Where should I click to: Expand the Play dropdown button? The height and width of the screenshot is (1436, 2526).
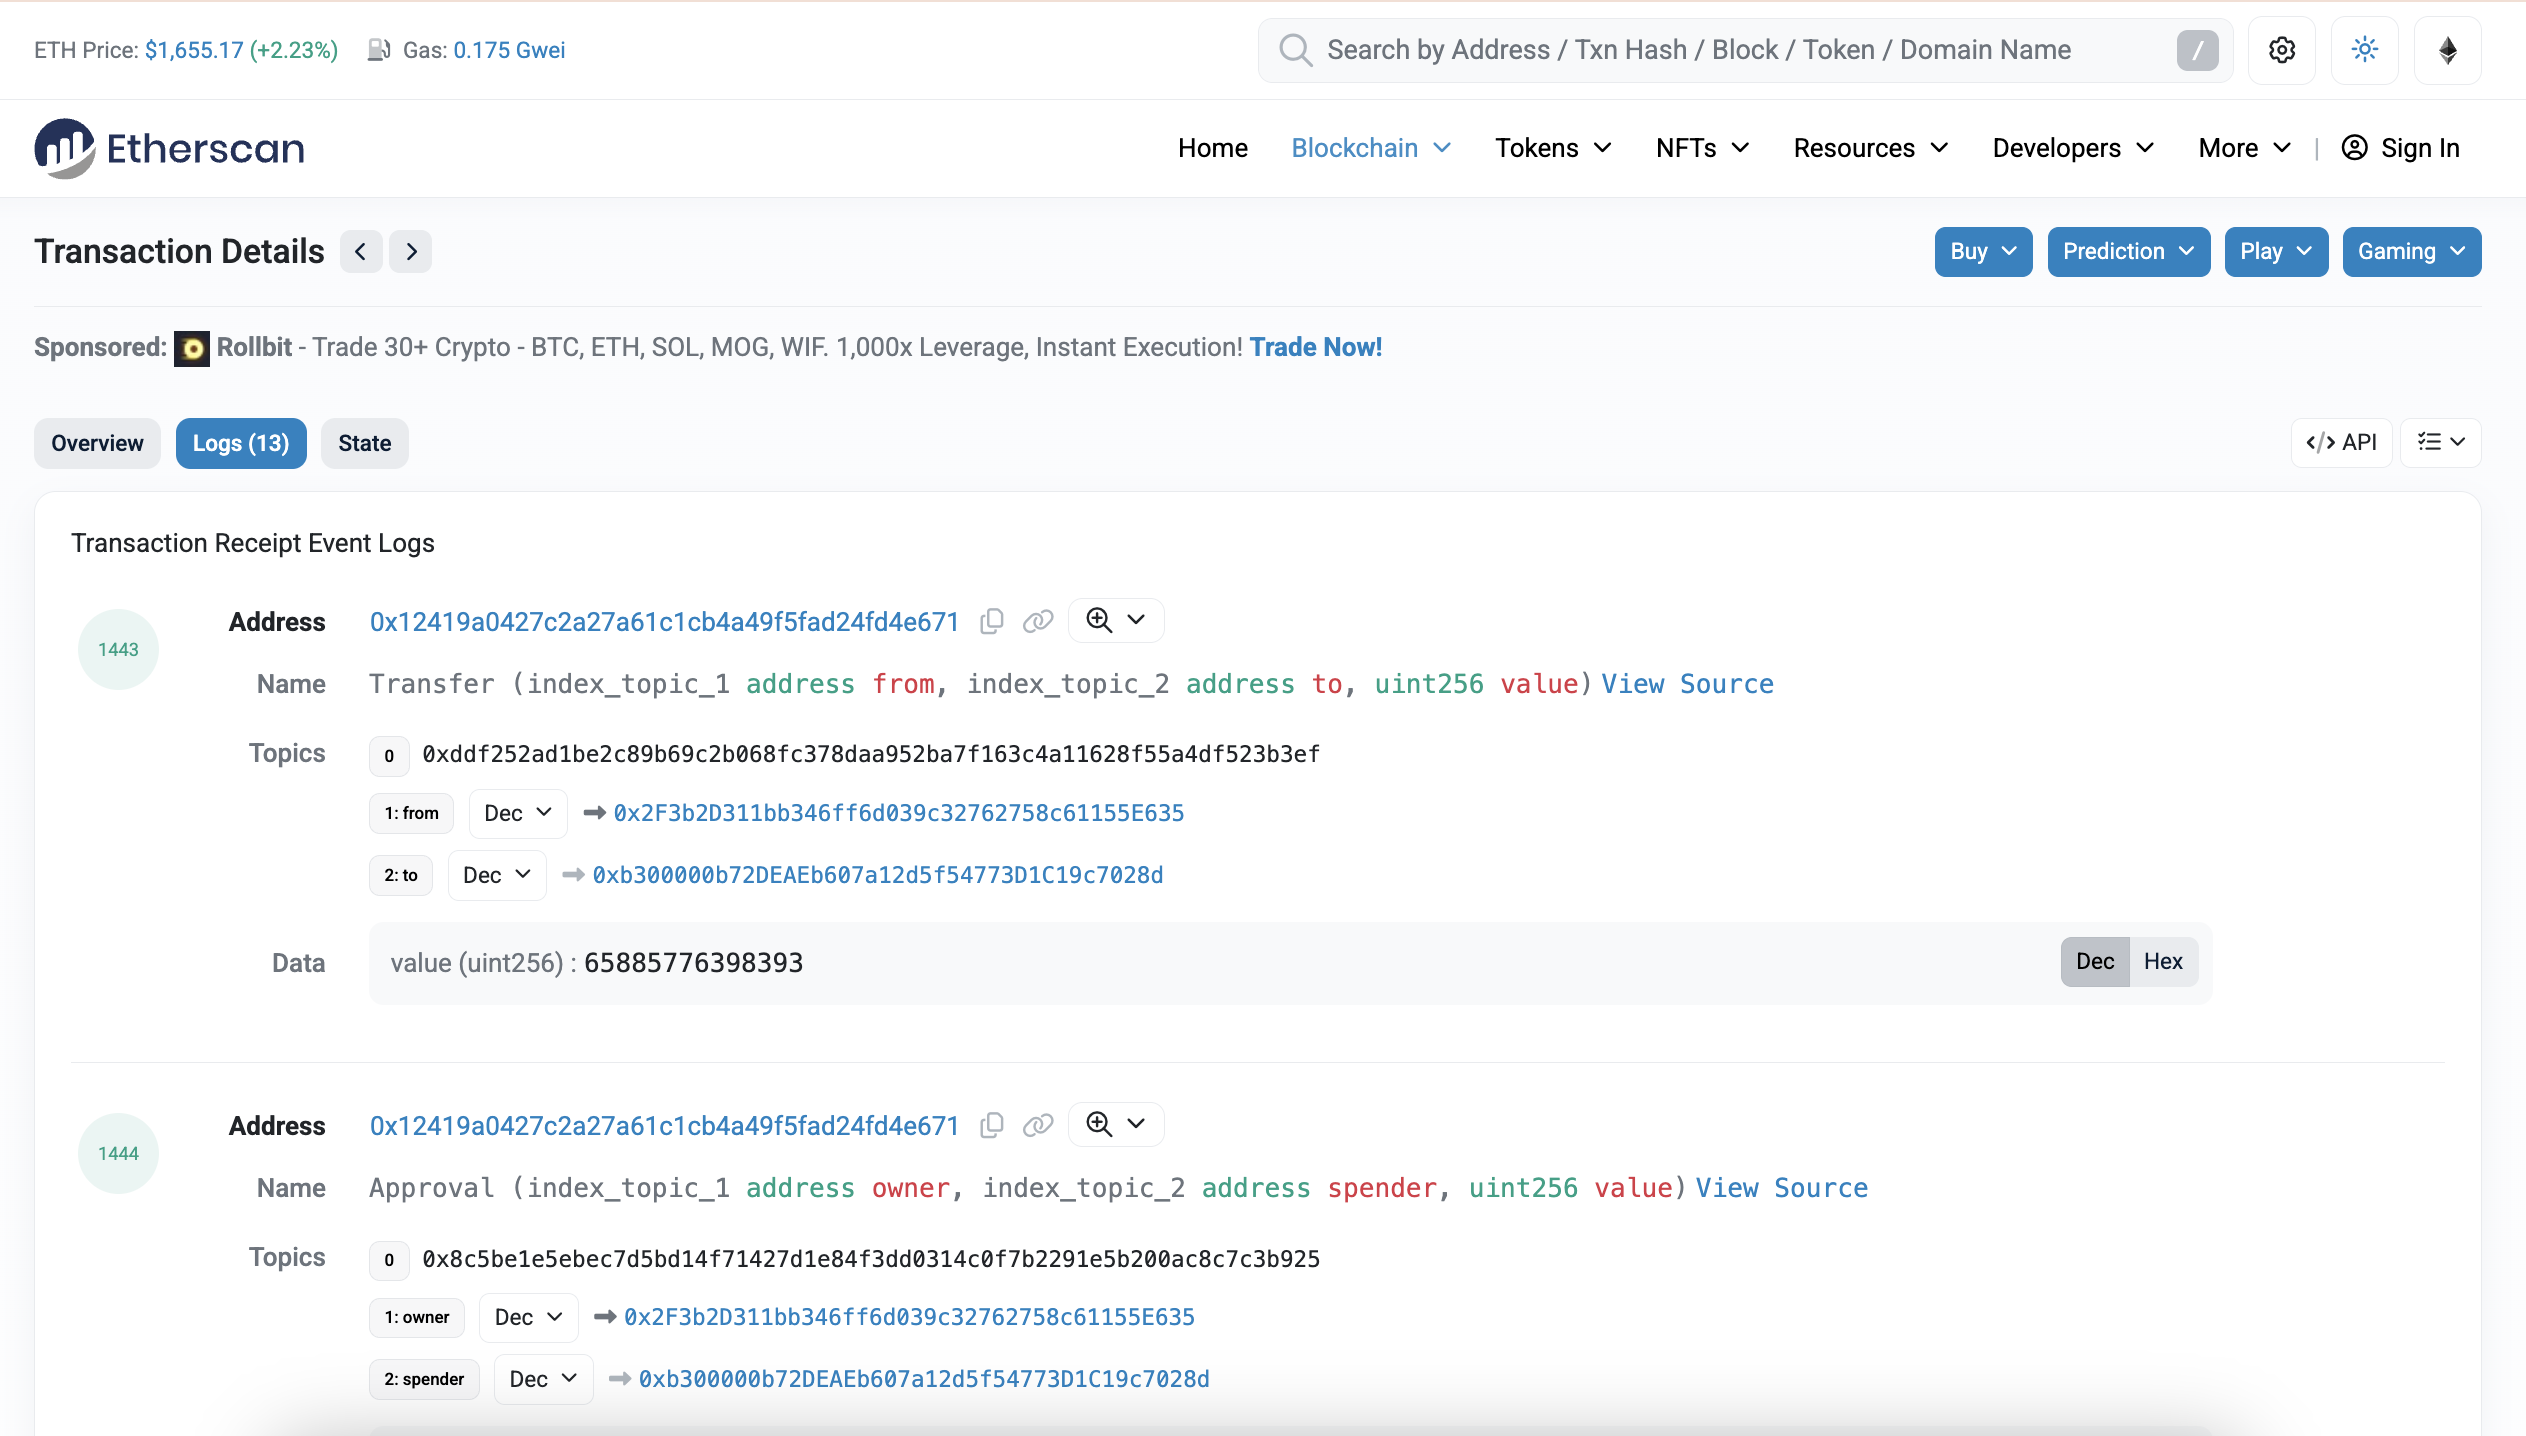tap(2276, 252)
